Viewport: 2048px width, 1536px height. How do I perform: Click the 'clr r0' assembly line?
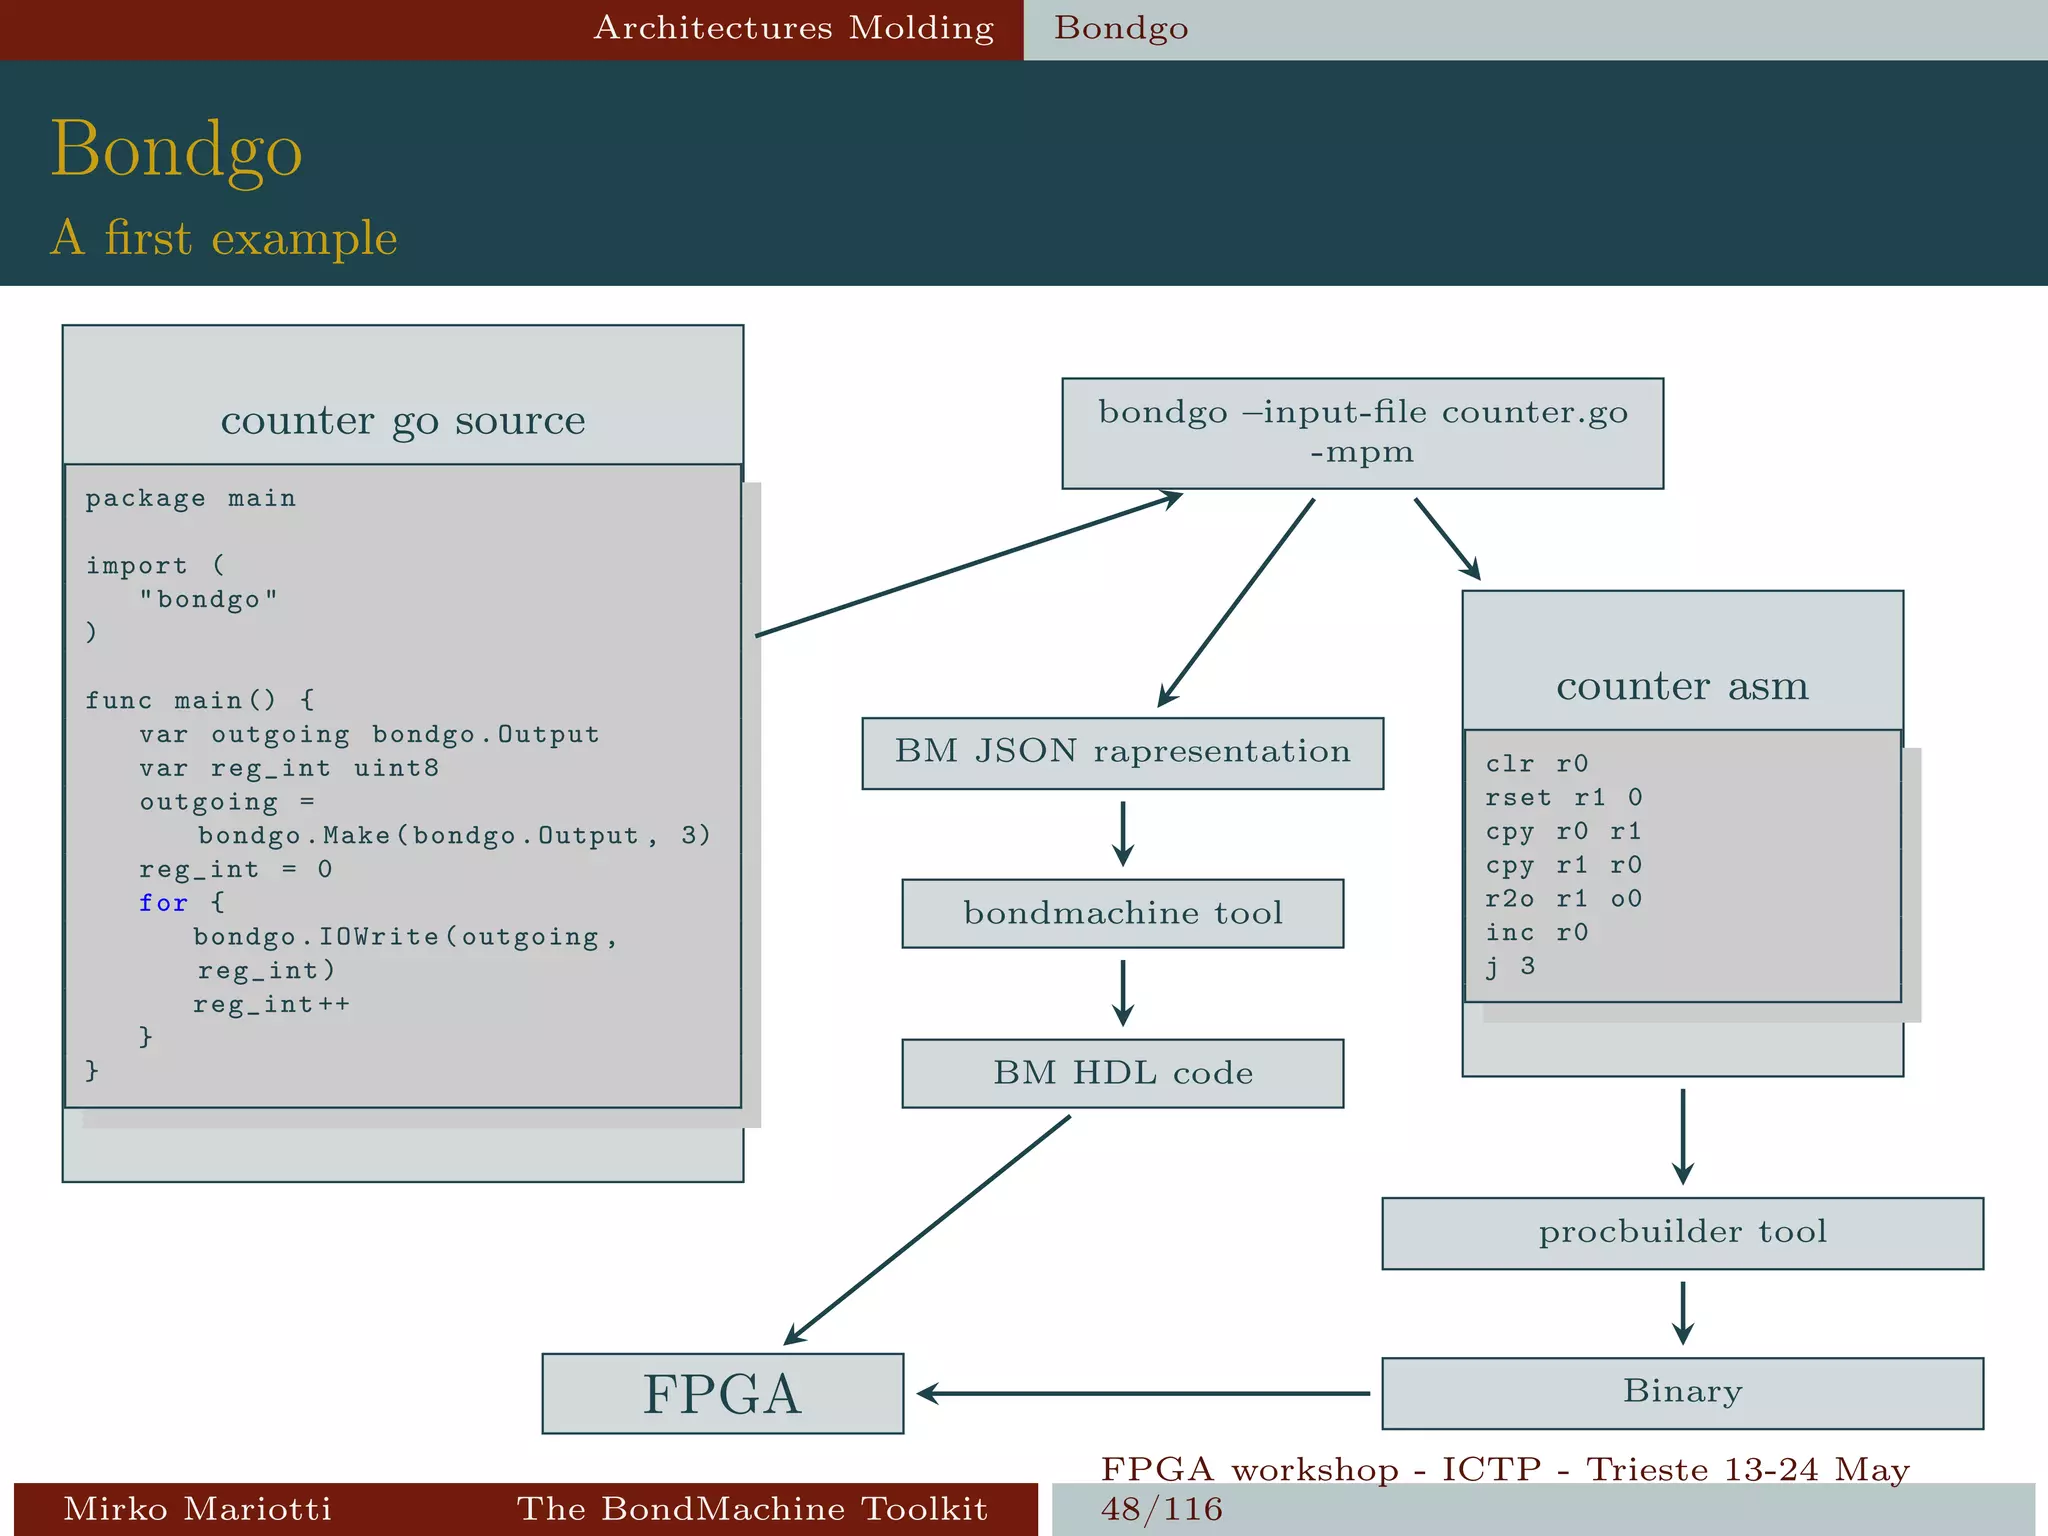[x=1536, y=764]
